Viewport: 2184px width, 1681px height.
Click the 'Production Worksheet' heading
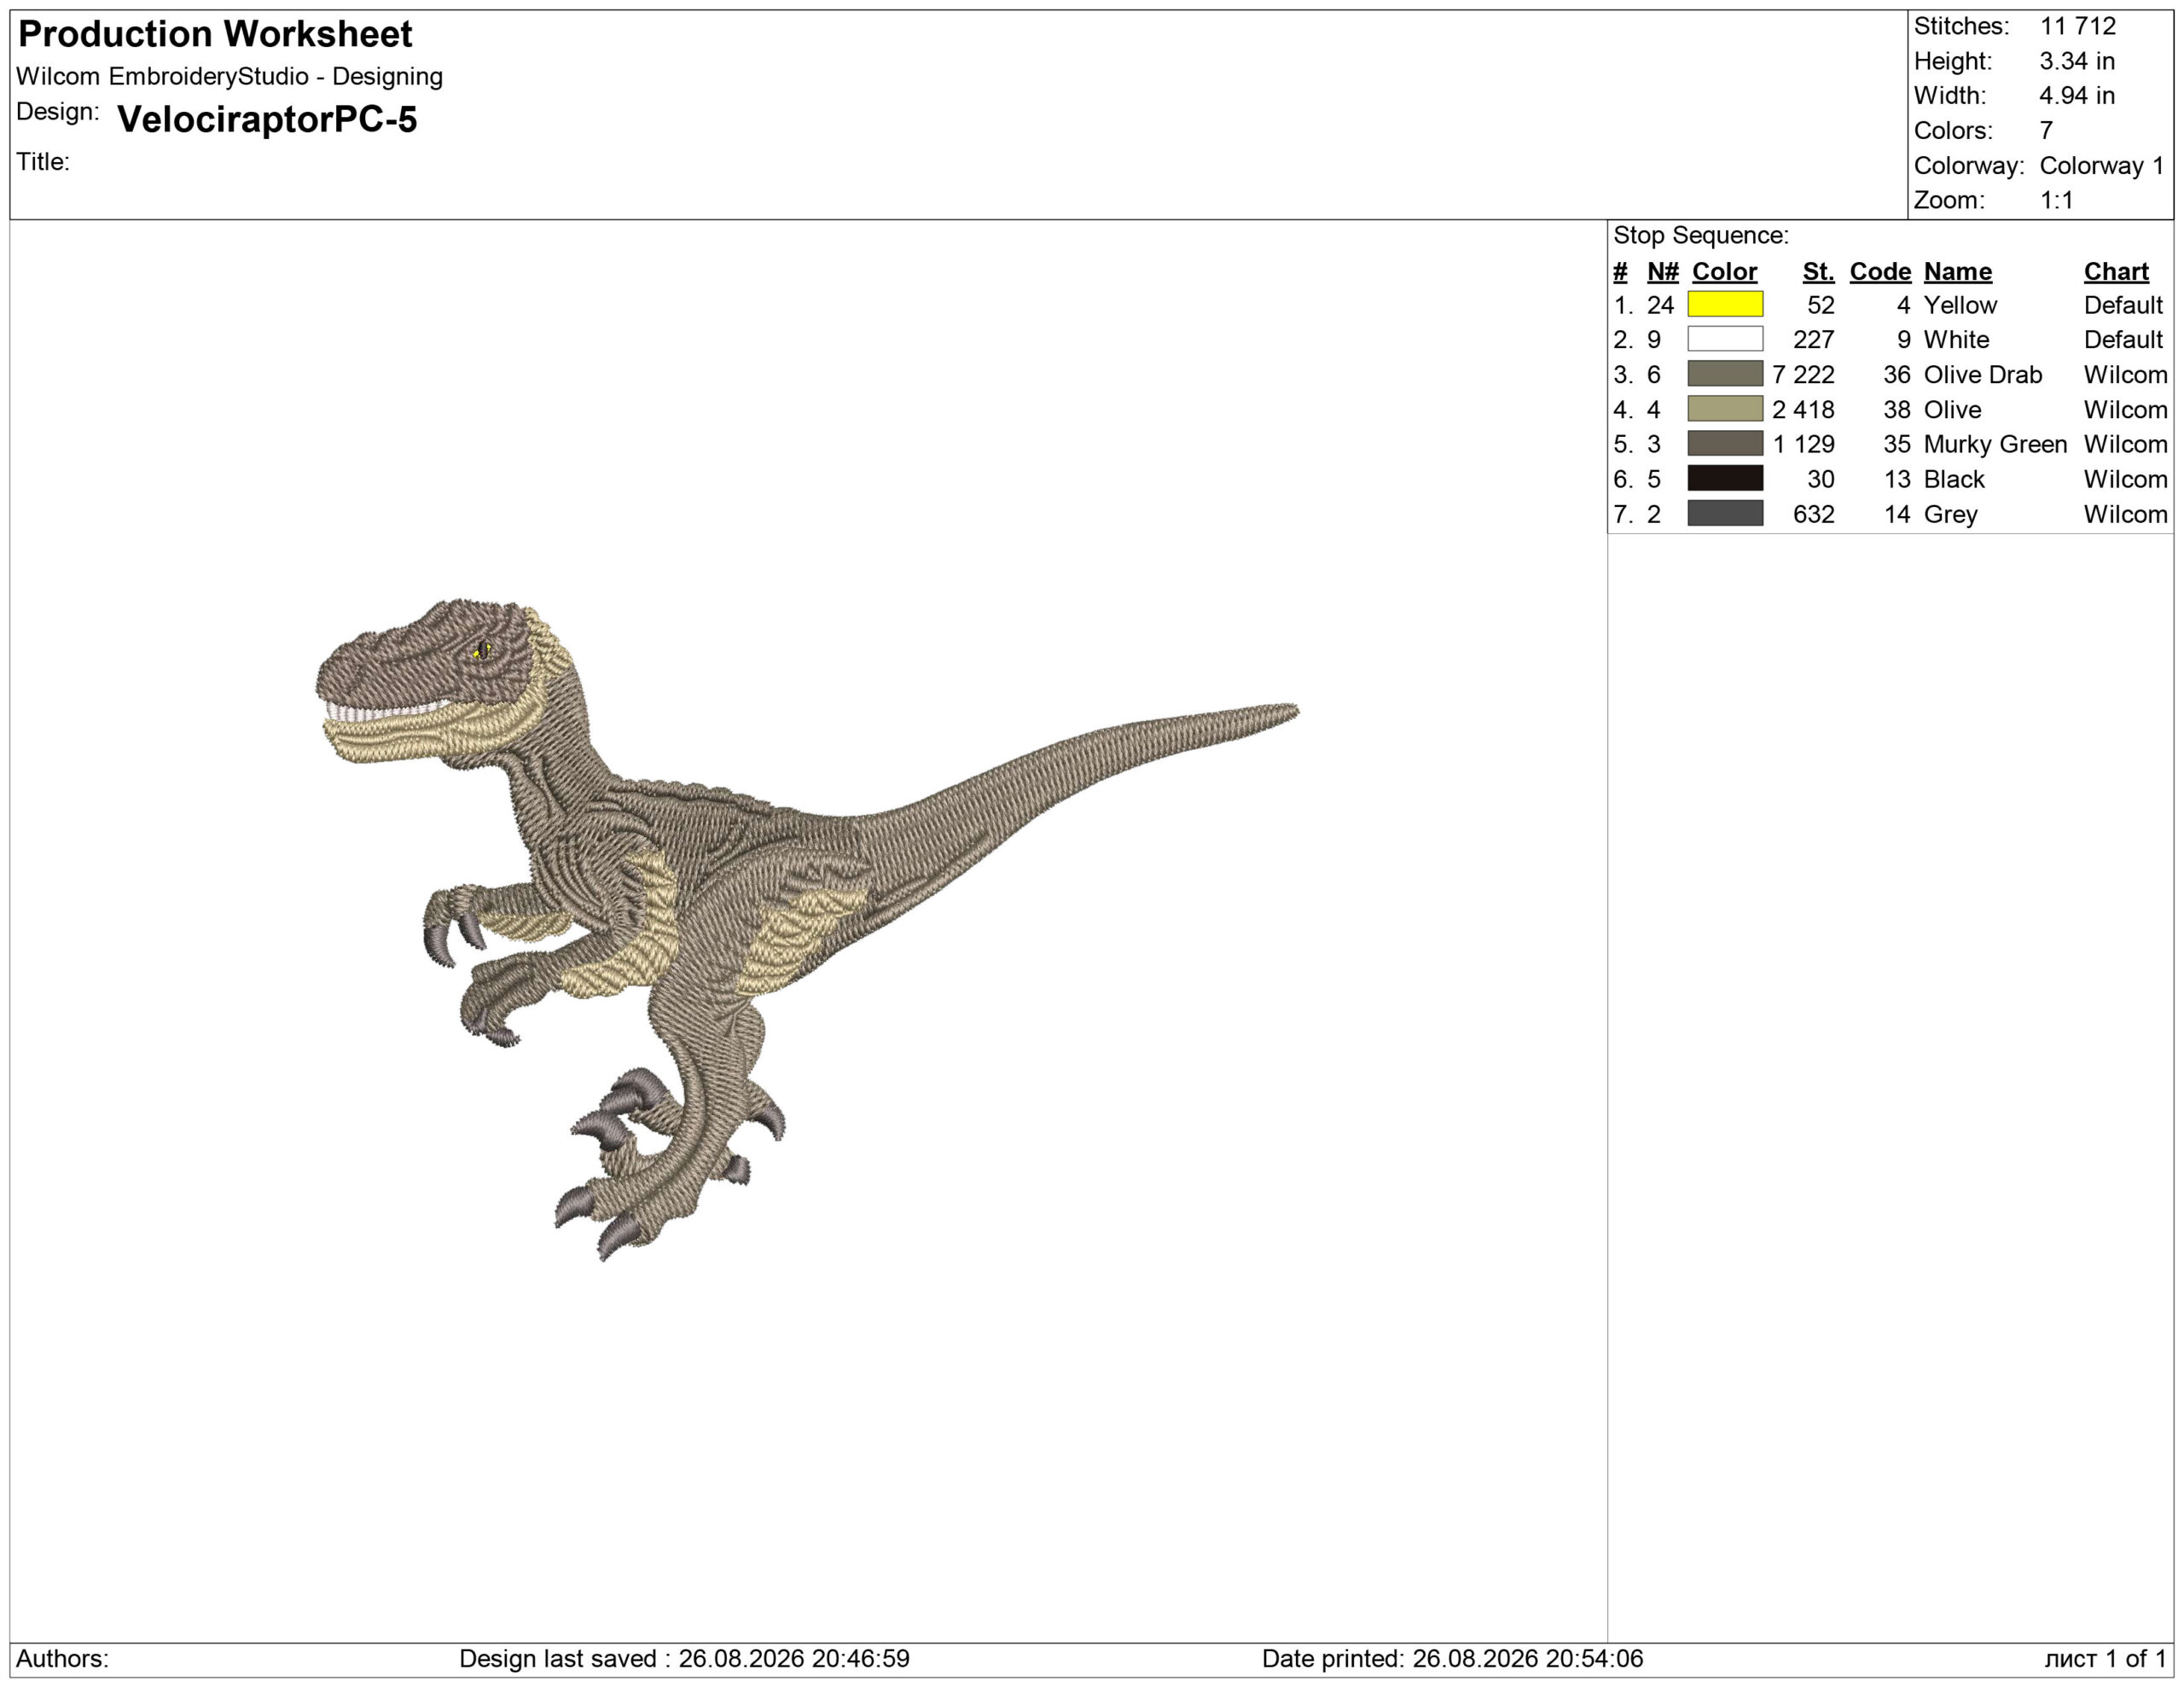(215, 34)
